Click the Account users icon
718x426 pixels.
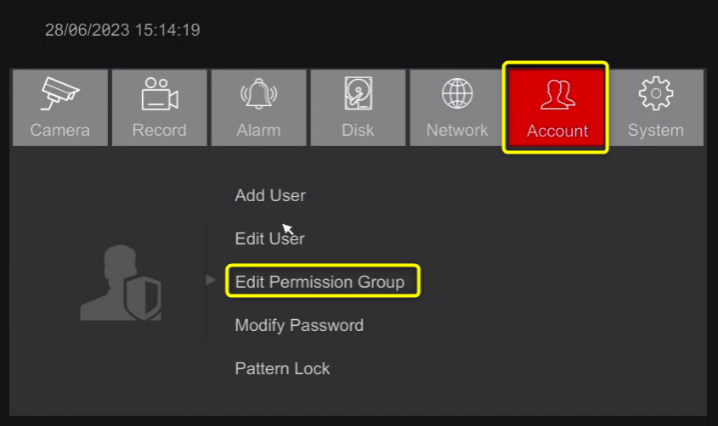pyautogui.click(x=557, y=96)
